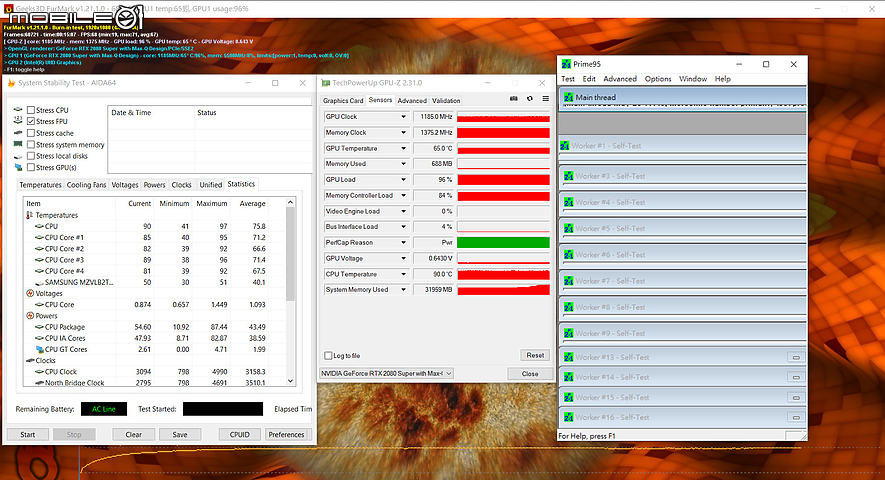Click the thermometer icon beside Temperatures
The height and width of the screenshot is (480, 885).
[29, 215]
